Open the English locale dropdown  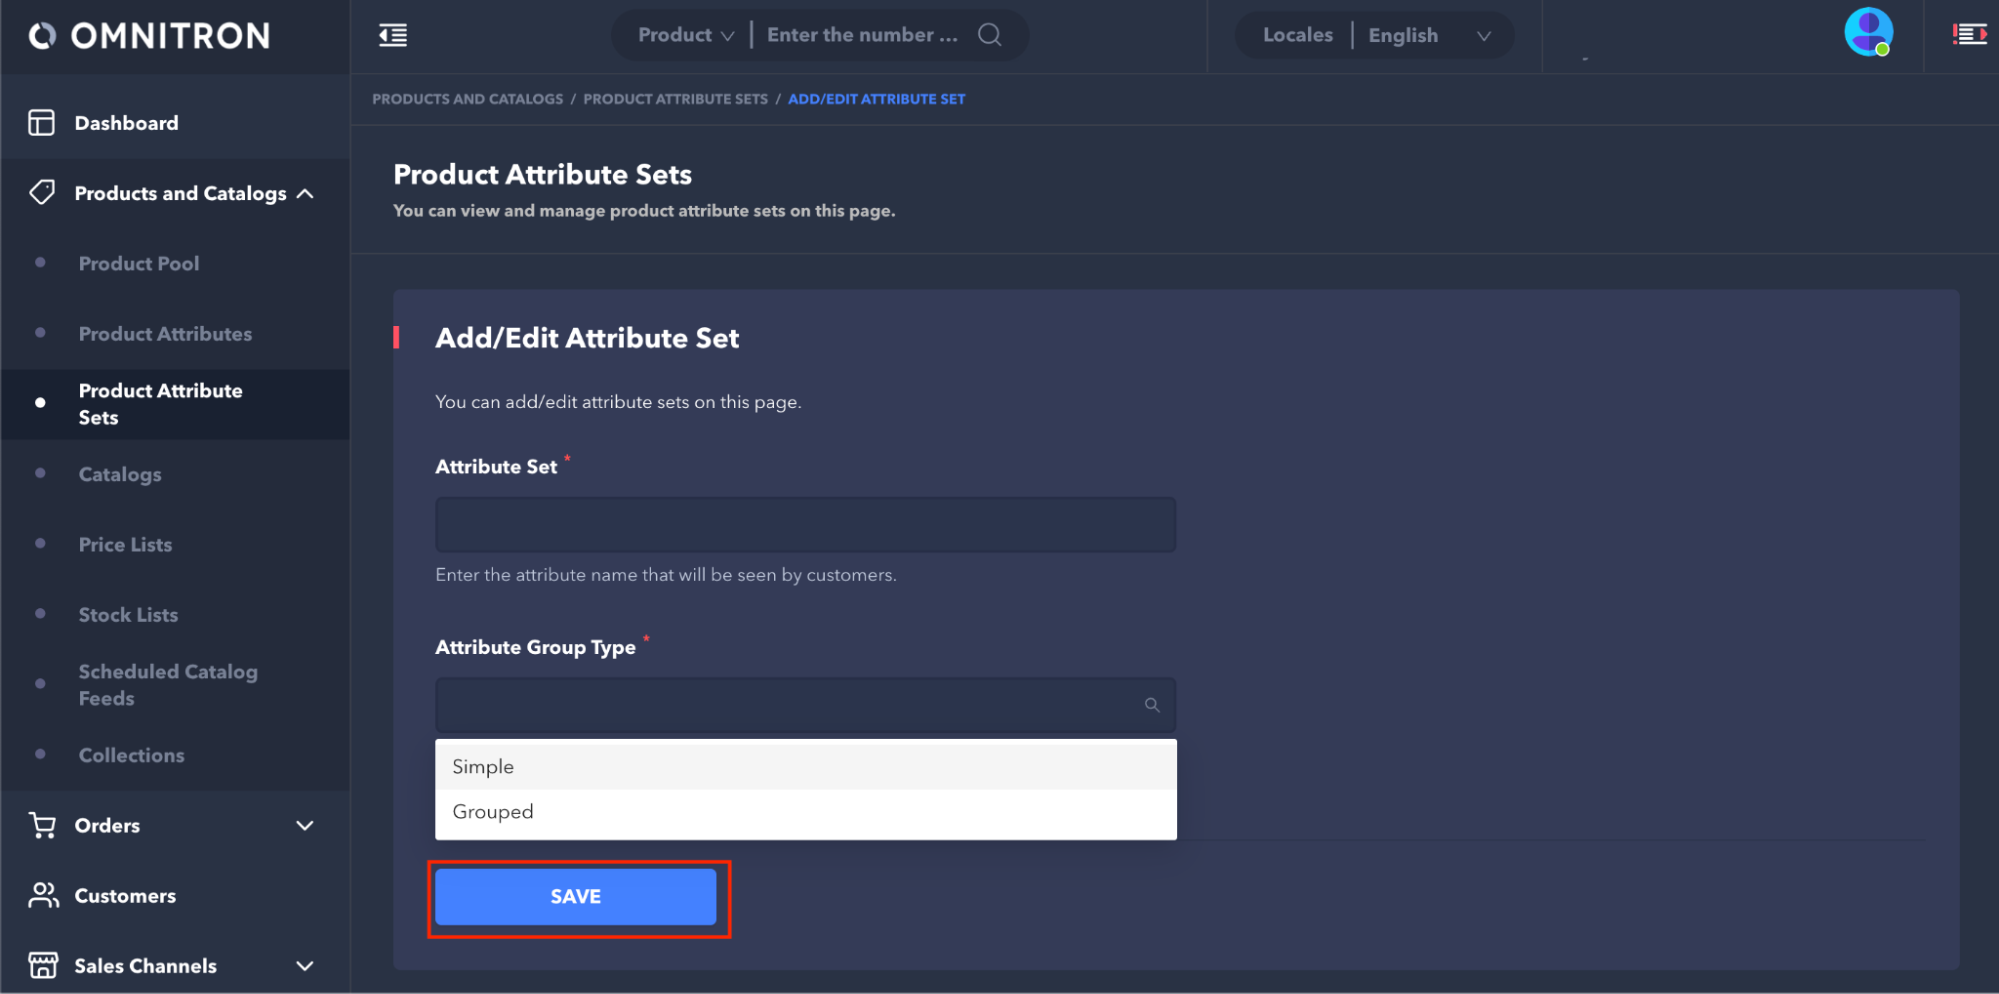tap(1429, 35)
